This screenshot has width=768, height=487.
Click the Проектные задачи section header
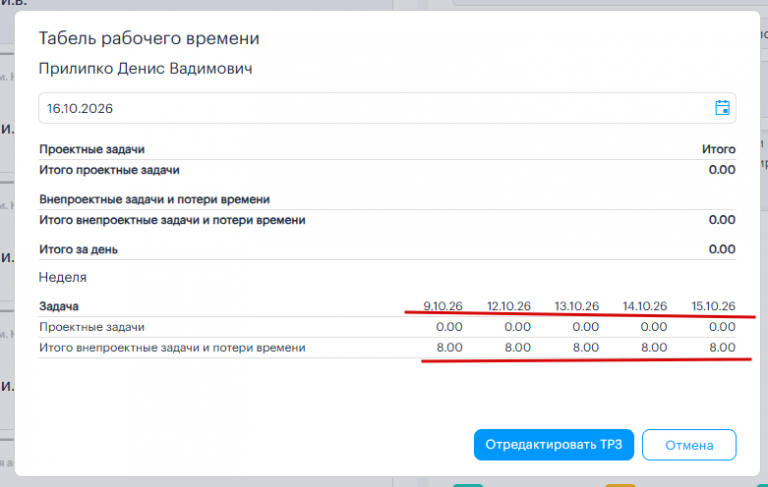tap(92, 149)
